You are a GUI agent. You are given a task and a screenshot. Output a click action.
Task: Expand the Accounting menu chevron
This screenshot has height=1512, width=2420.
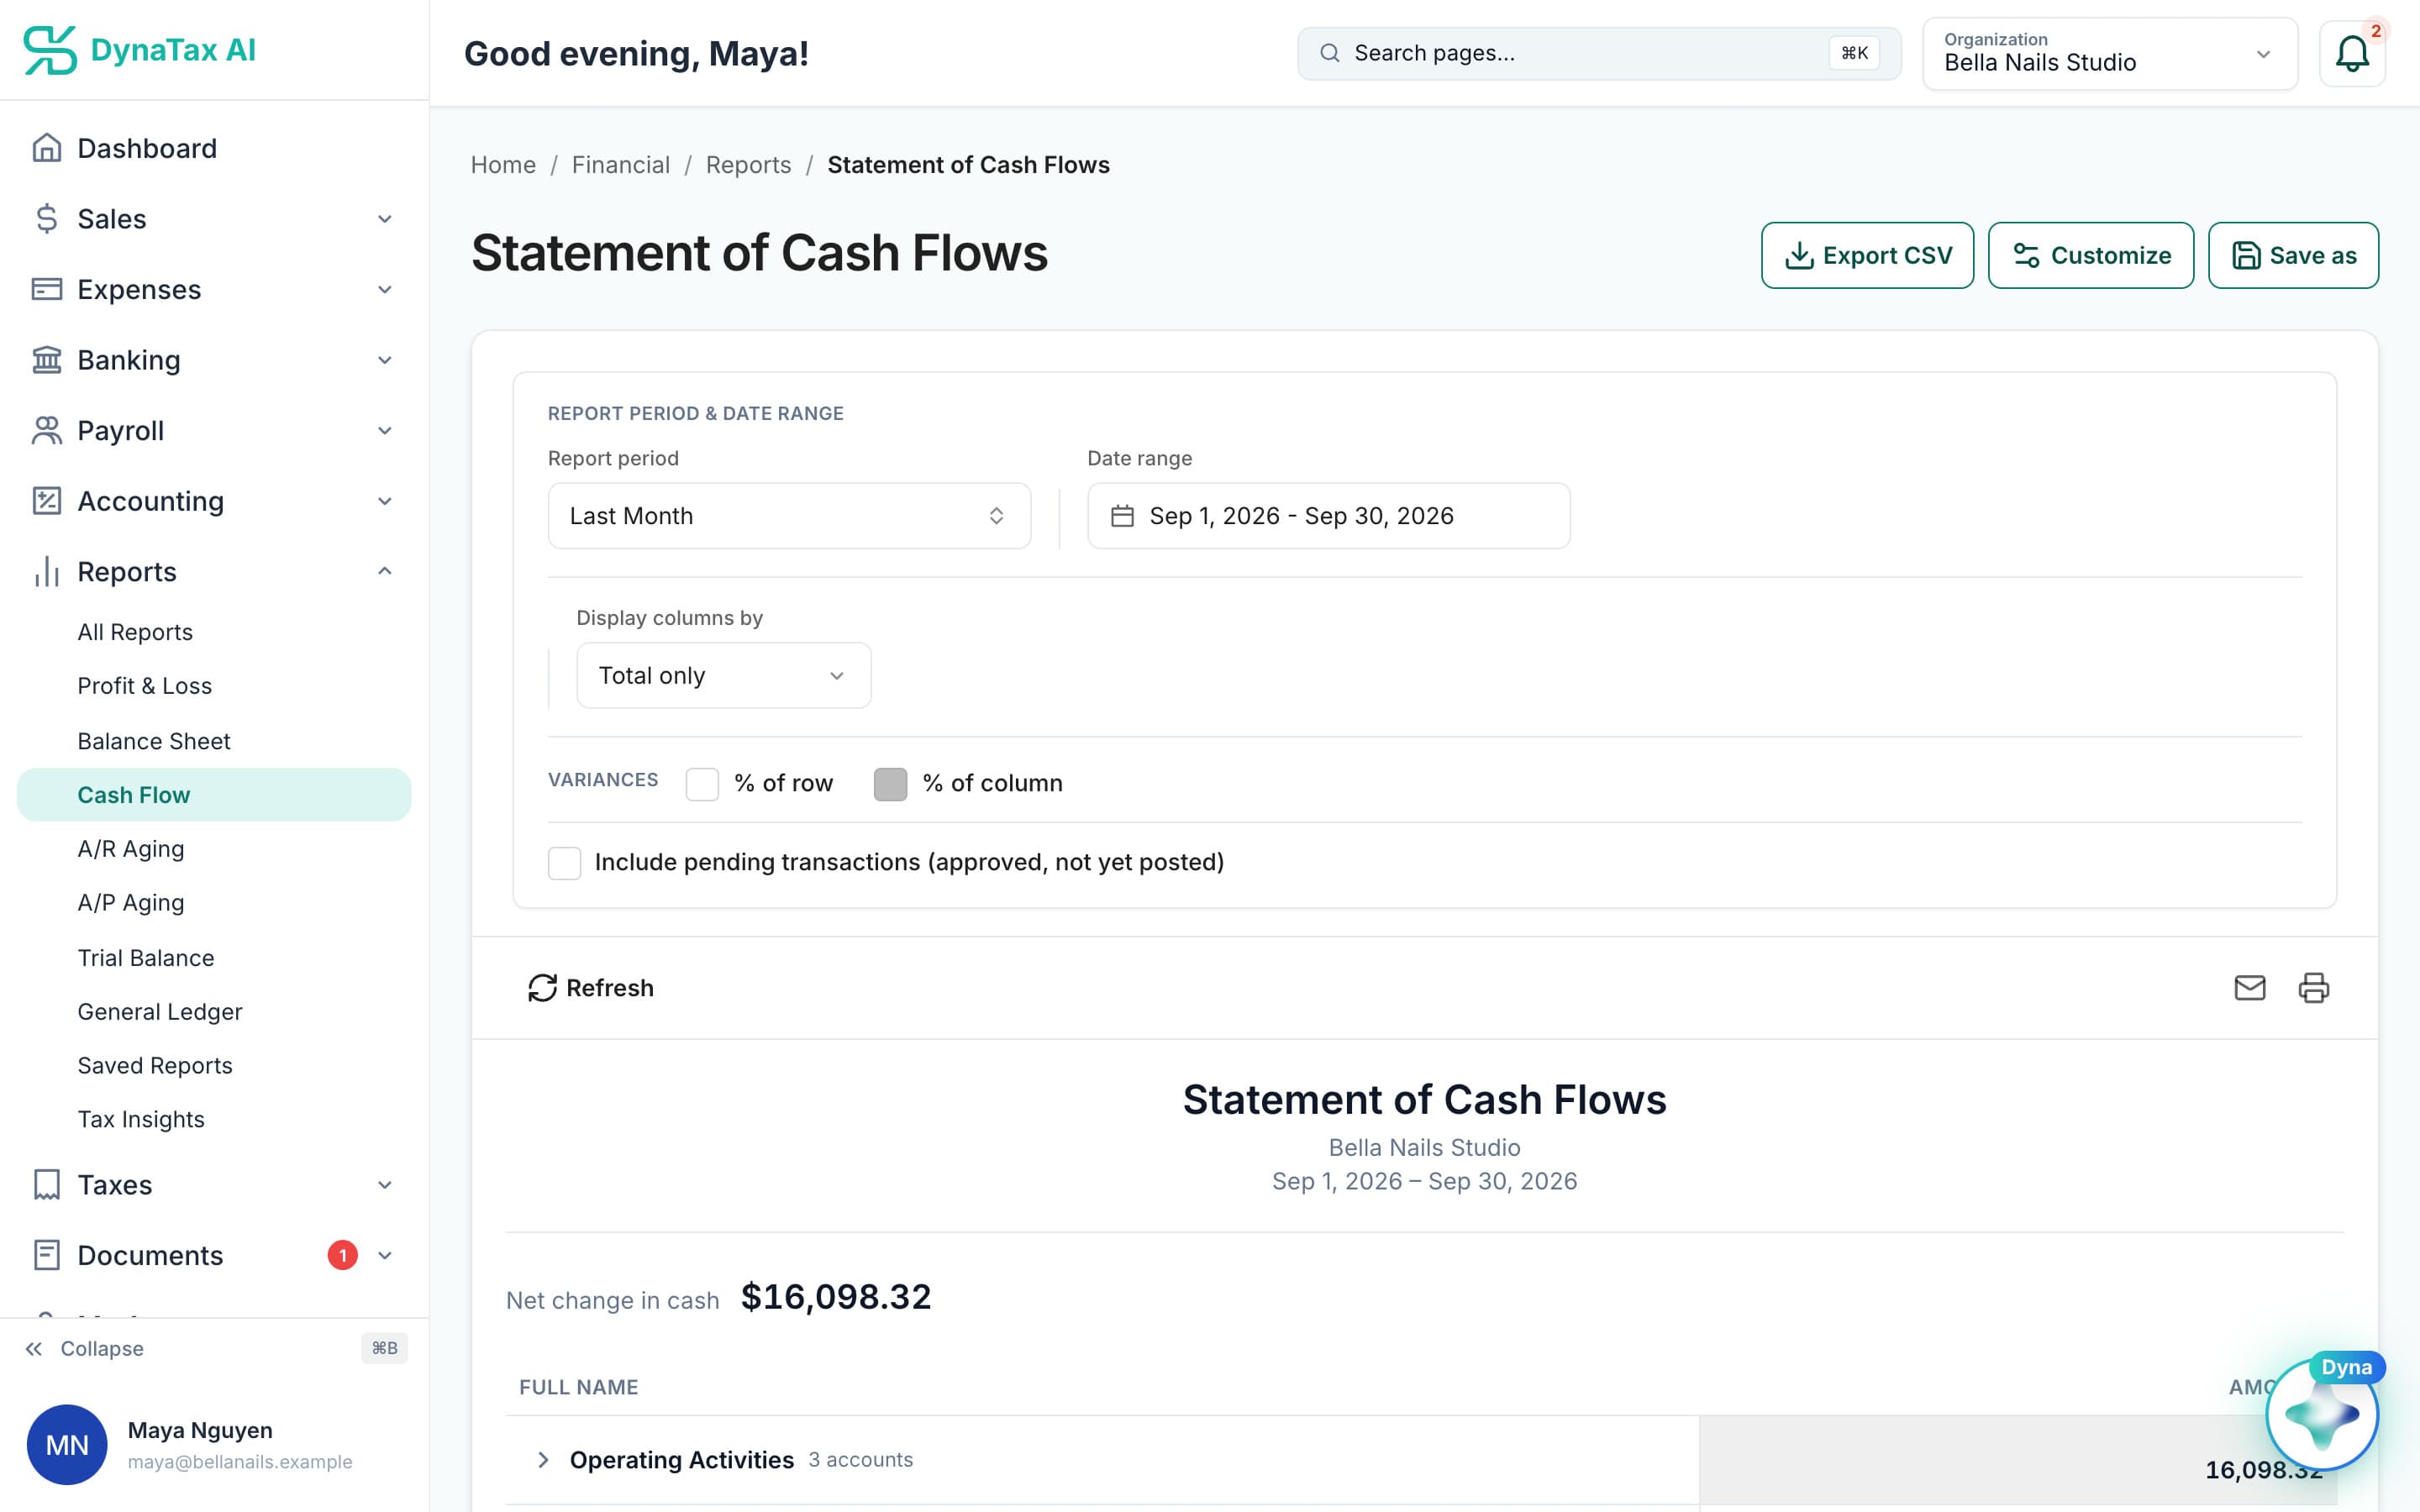pos(385,501)
